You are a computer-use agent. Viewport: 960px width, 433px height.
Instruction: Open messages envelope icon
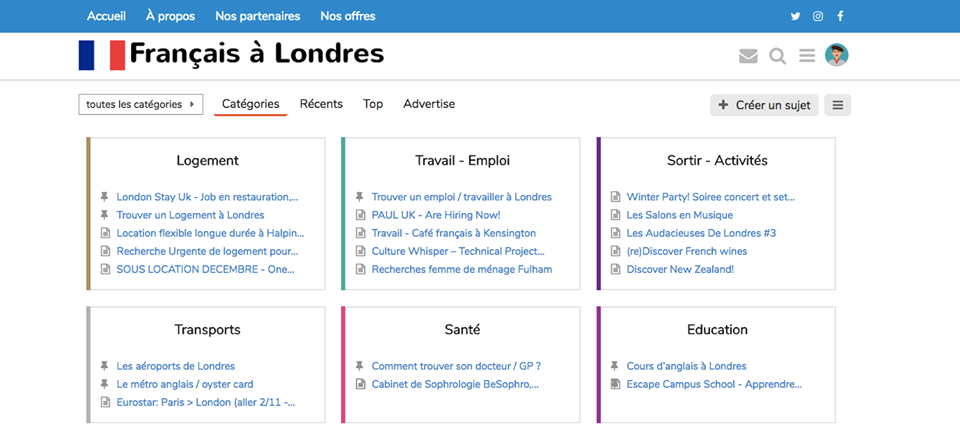point(748,56)
